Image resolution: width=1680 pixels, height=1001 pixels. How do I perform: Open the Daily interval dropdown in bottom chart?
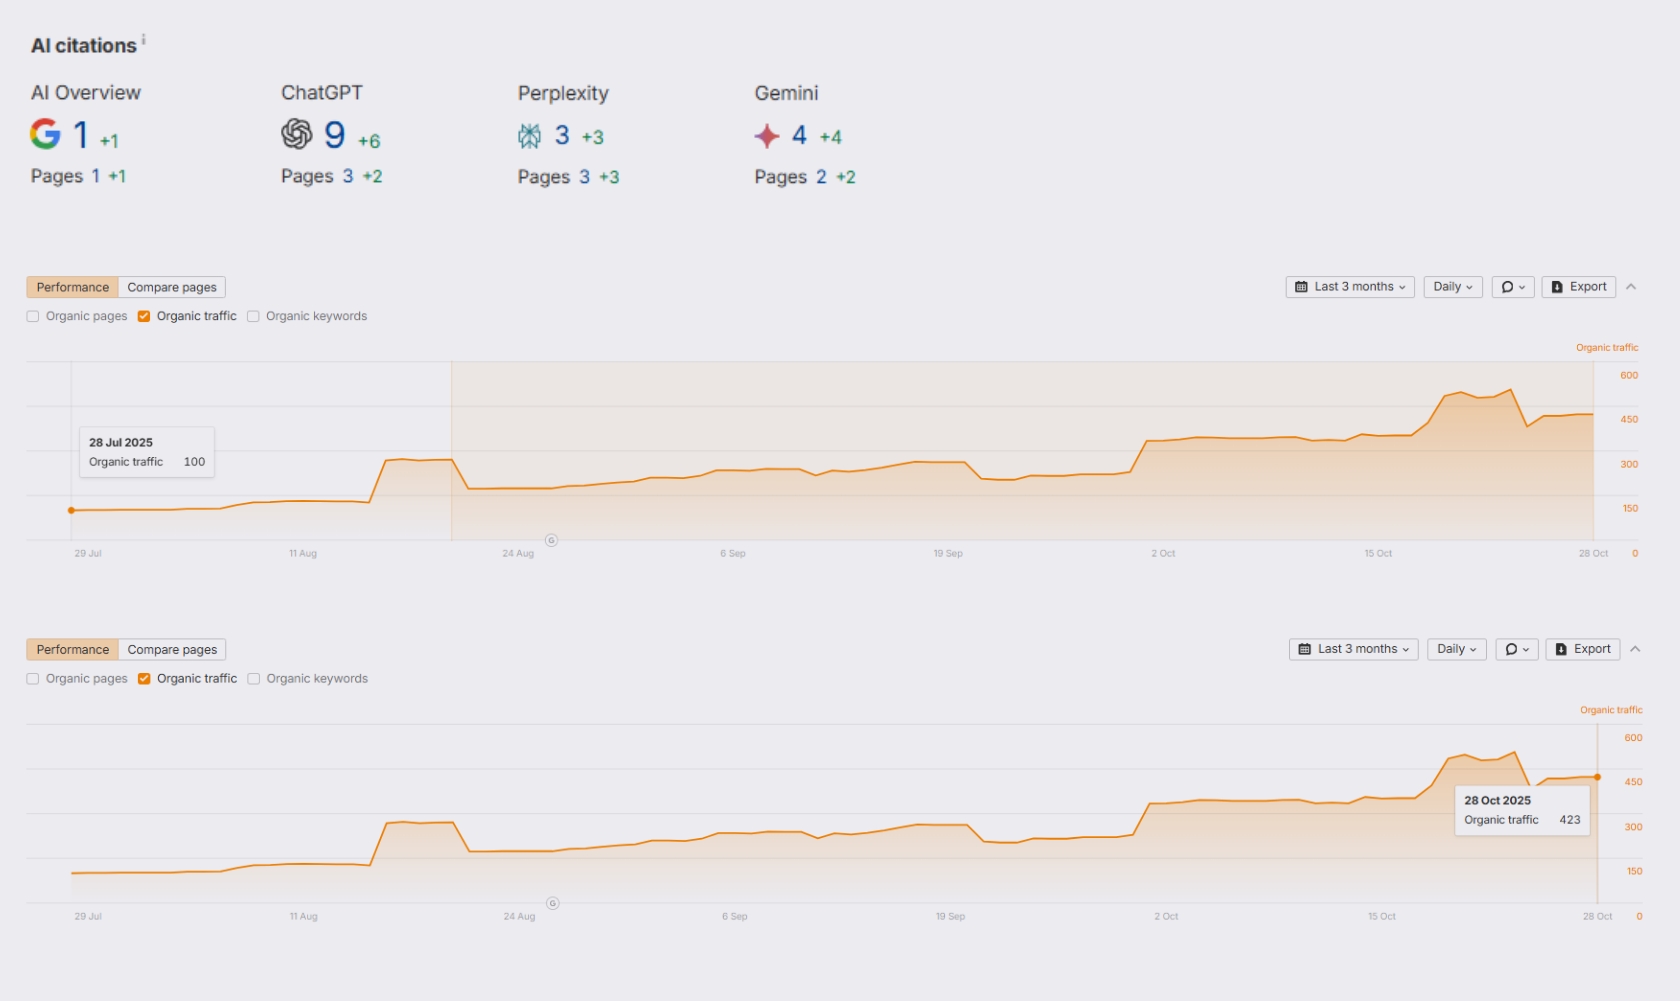[x=1456, y=649]
